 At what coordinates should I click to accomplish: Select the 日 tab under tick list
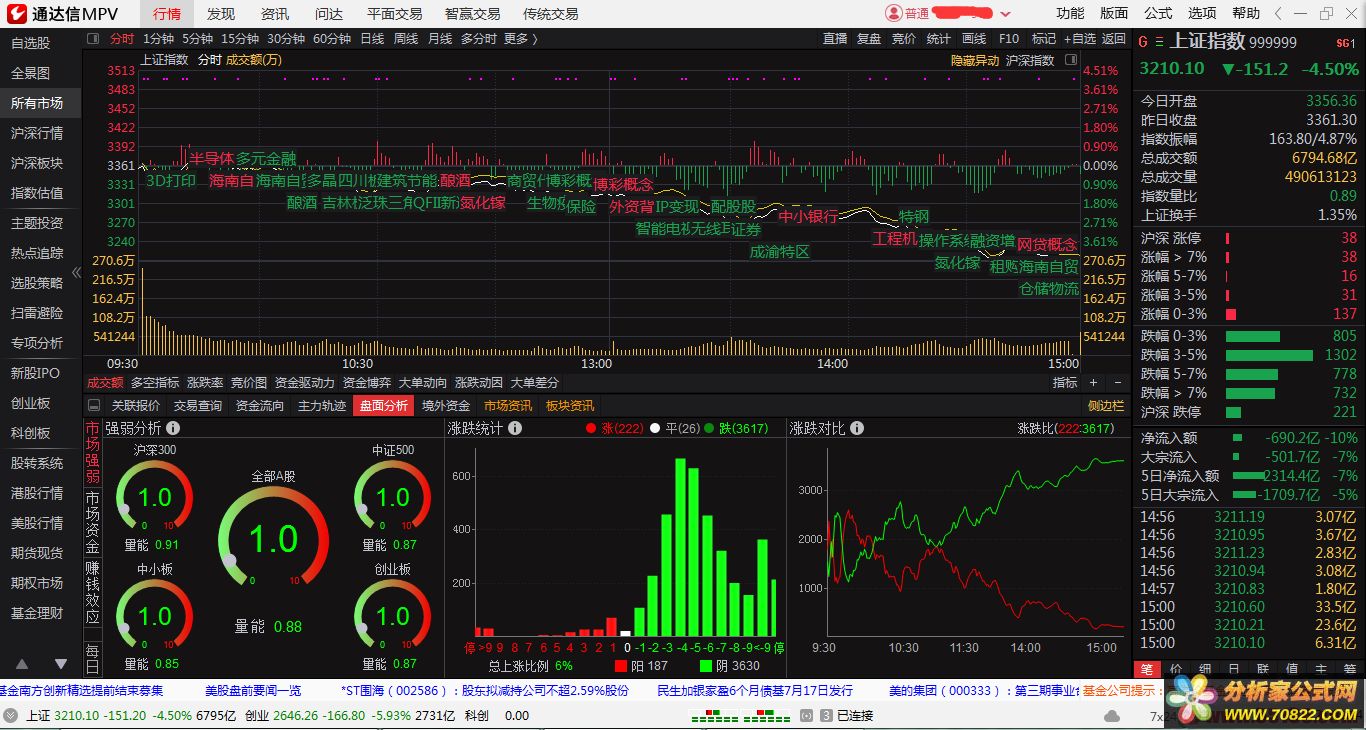1234,668
